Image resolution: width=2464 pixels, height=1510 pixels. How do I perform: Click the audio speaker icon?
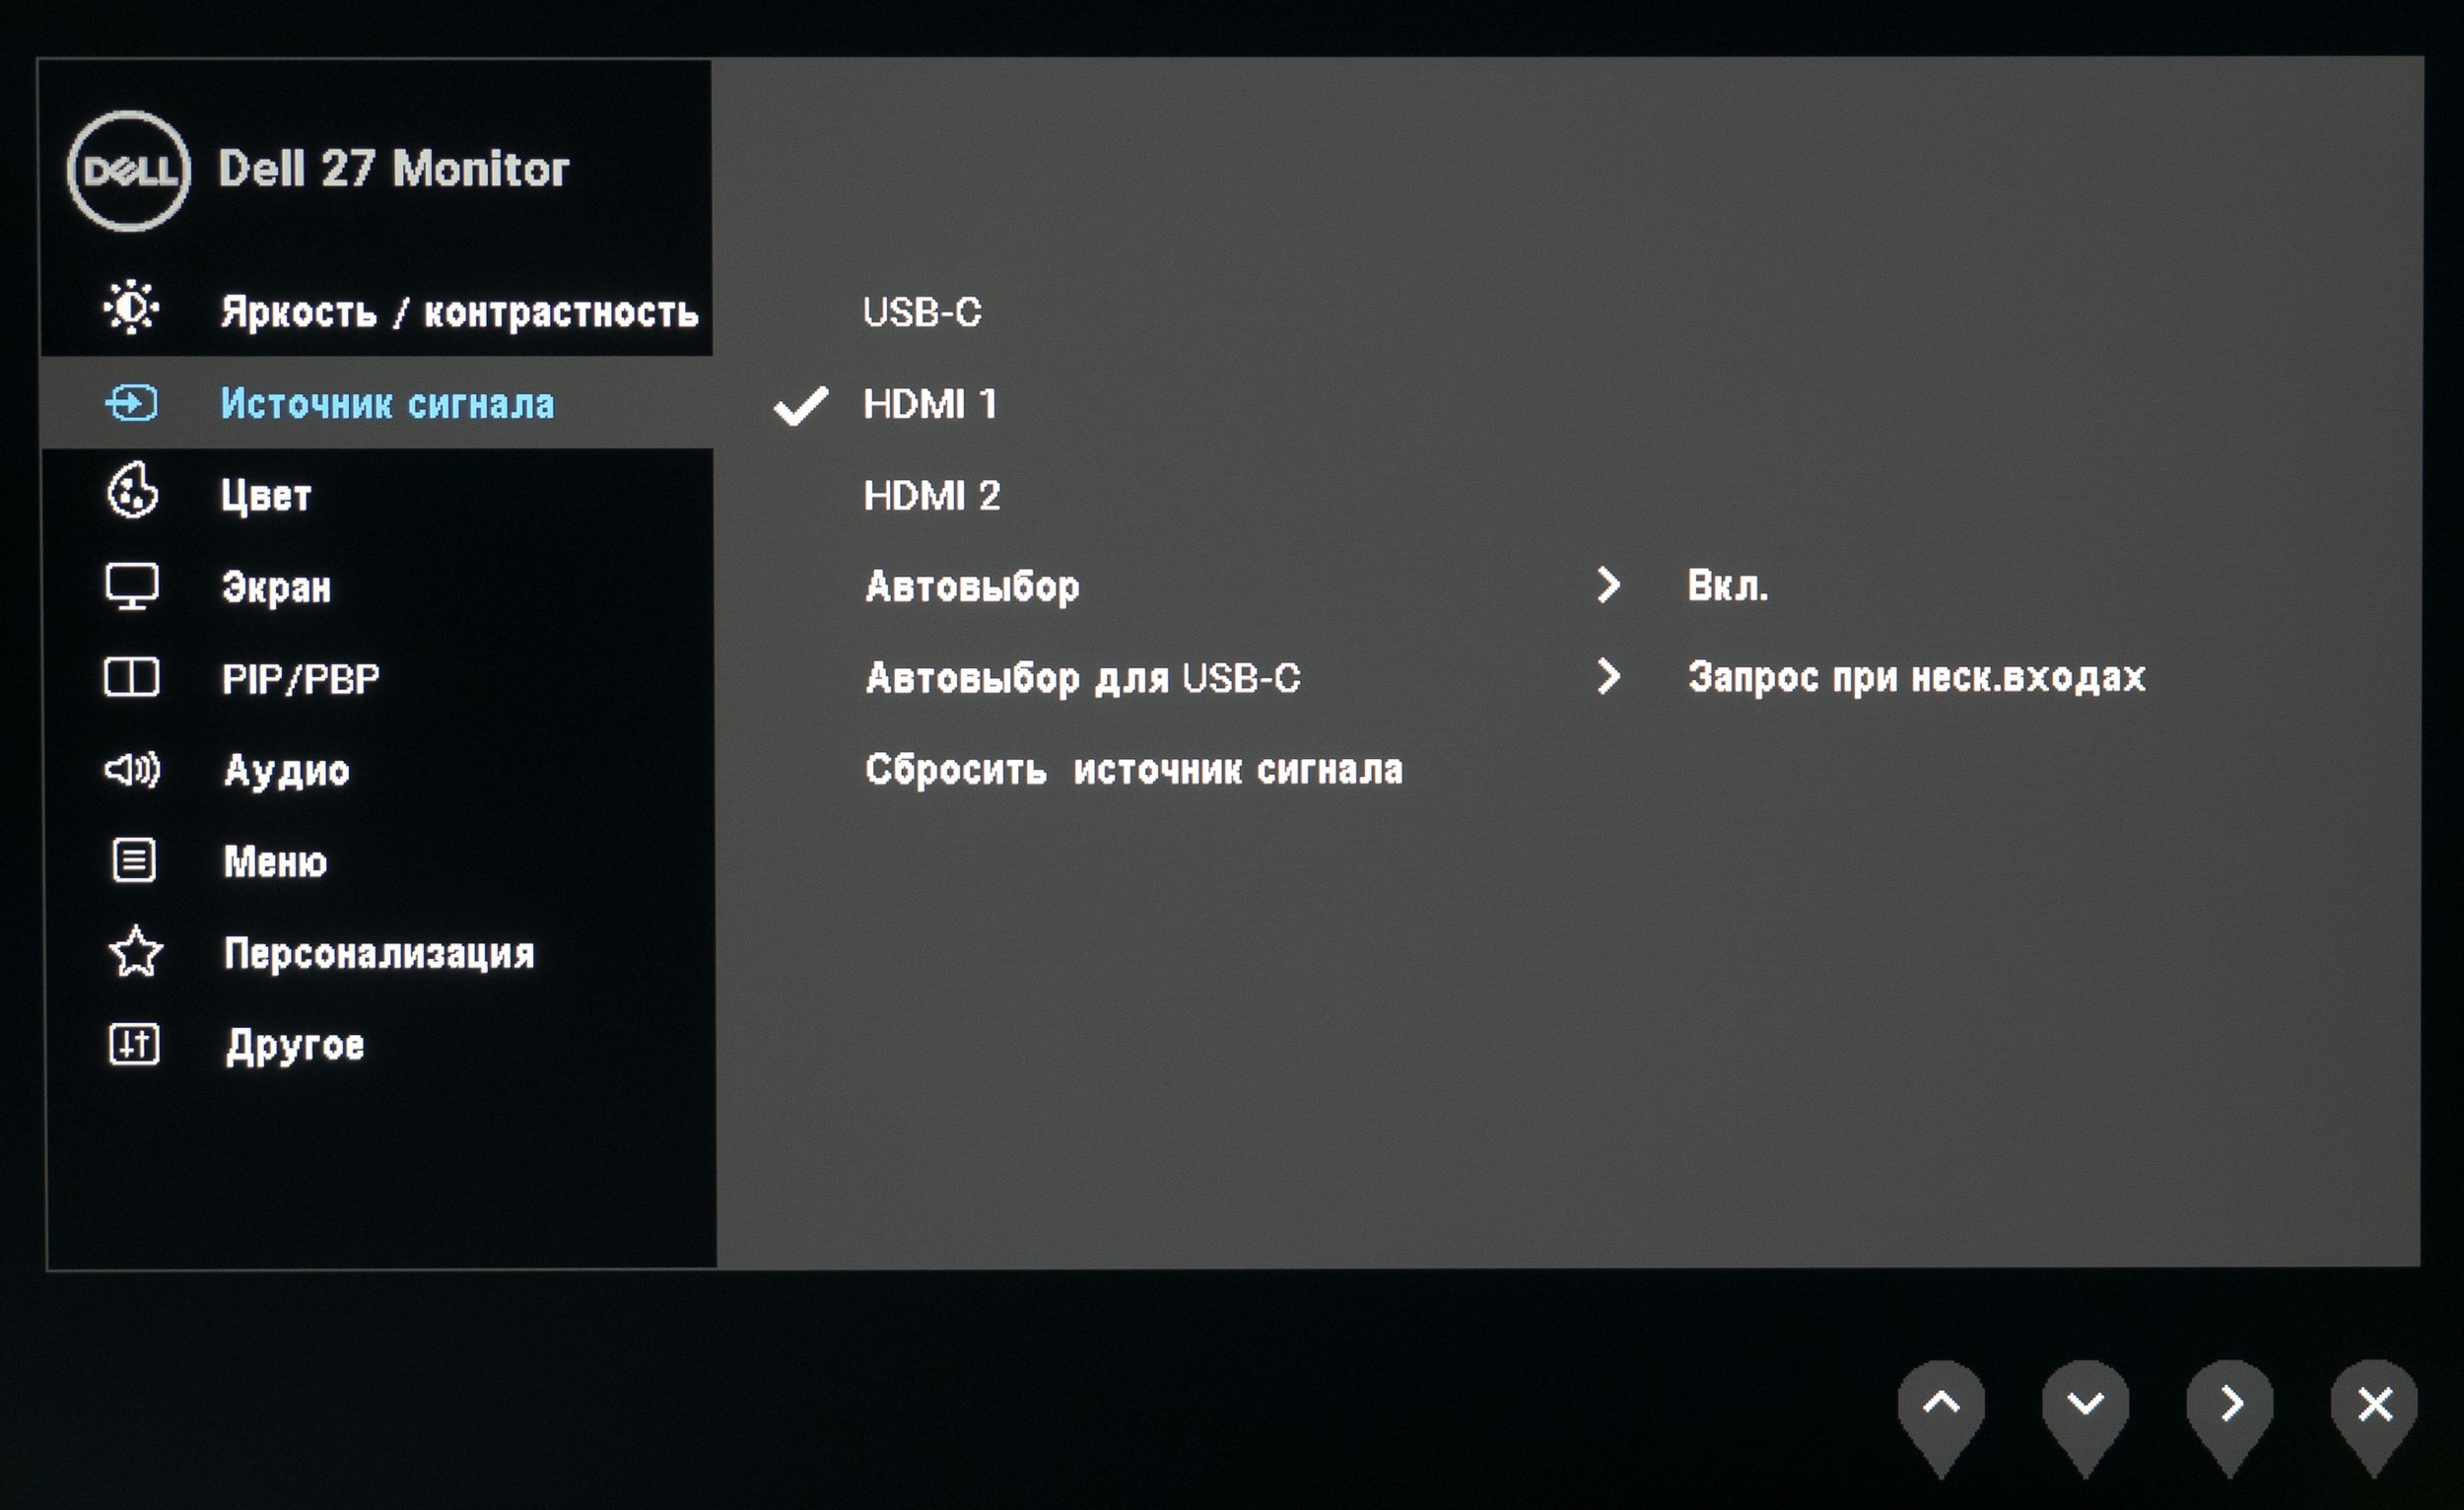[x=131, y=769]
